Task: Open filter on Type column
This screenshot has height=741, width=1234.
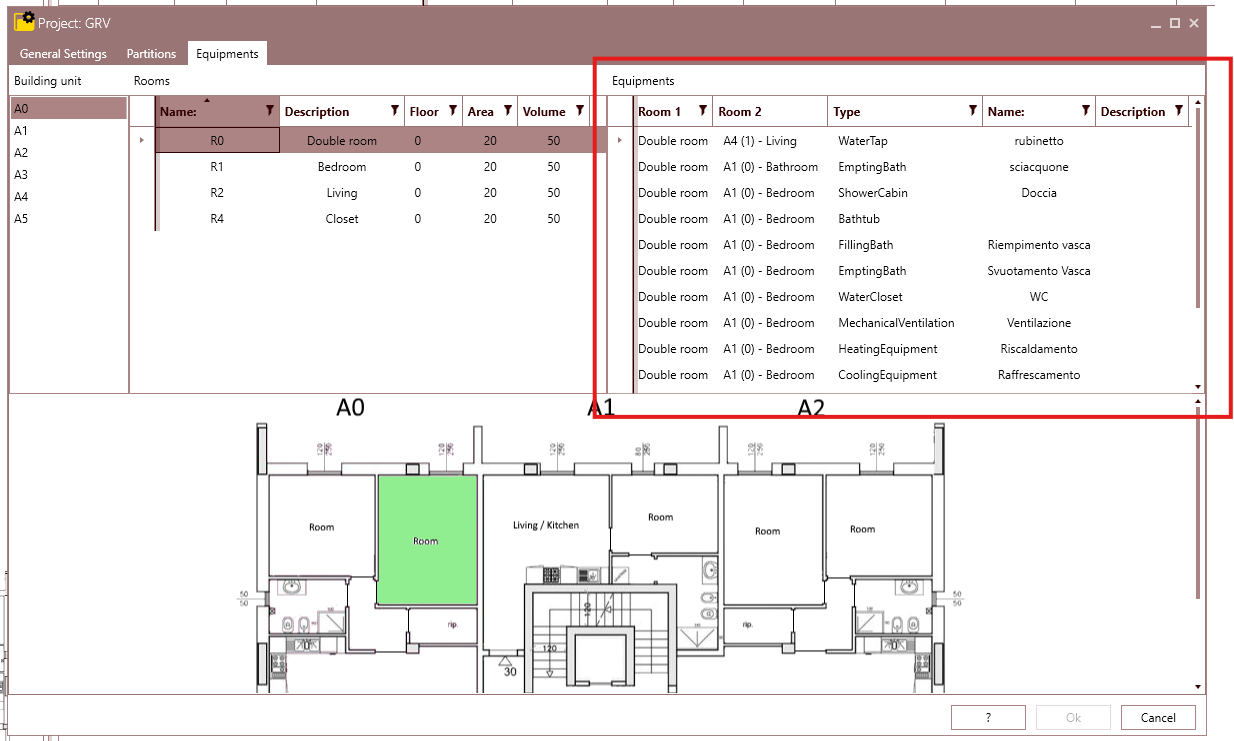Action: 973,111
